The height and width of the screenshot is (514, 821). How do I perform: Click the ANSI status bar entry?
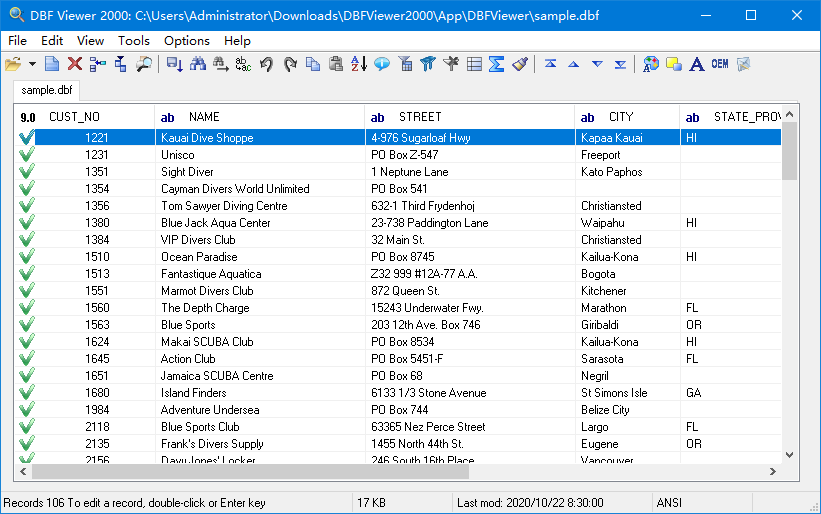click(702, 503)
